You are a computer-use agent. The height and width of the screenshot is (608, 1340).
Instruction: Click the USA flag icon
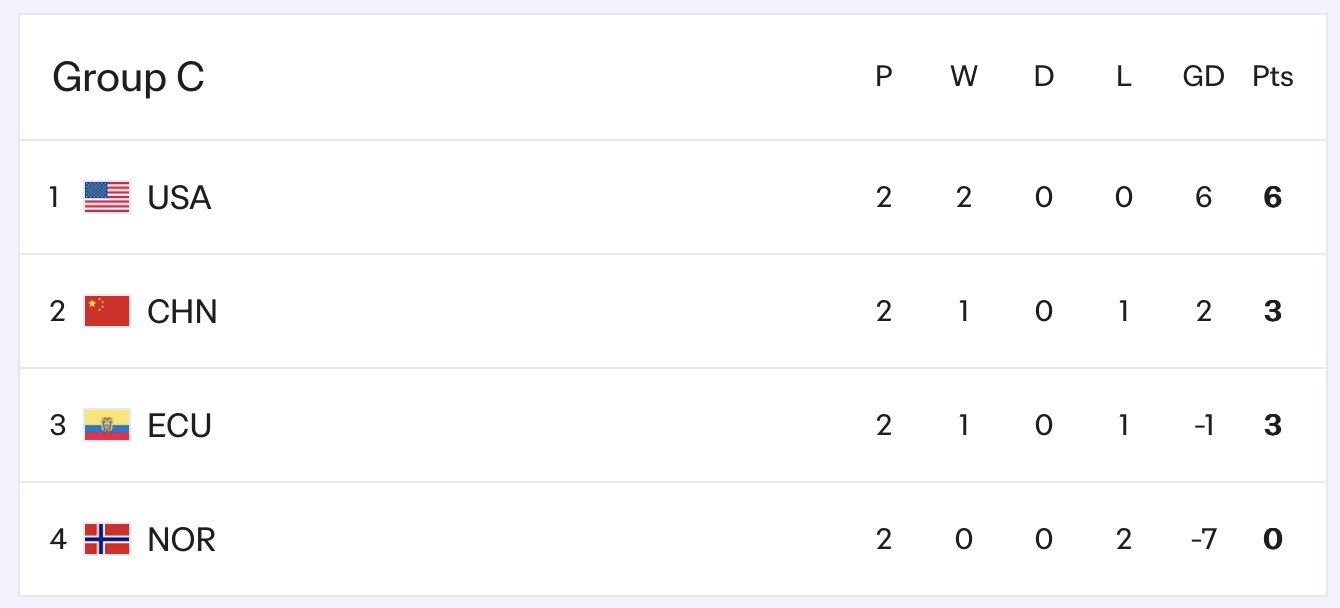[x=107, y=197]
